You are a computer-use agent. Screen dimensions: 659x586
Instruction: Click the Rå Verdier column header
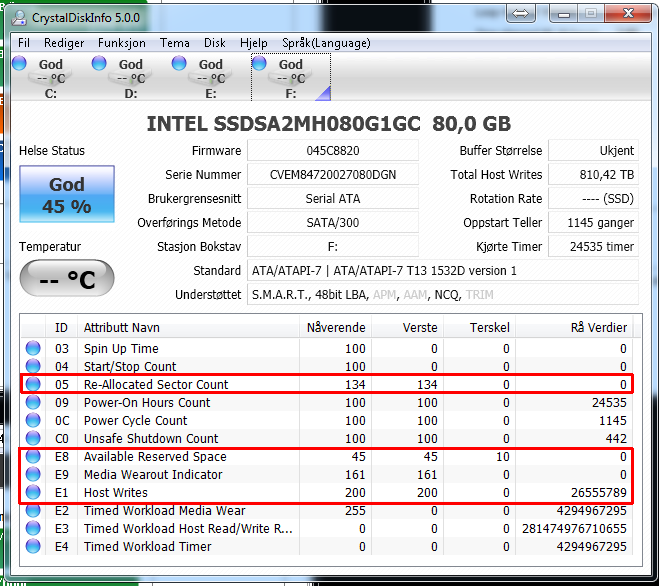click(x=574, y=327)
